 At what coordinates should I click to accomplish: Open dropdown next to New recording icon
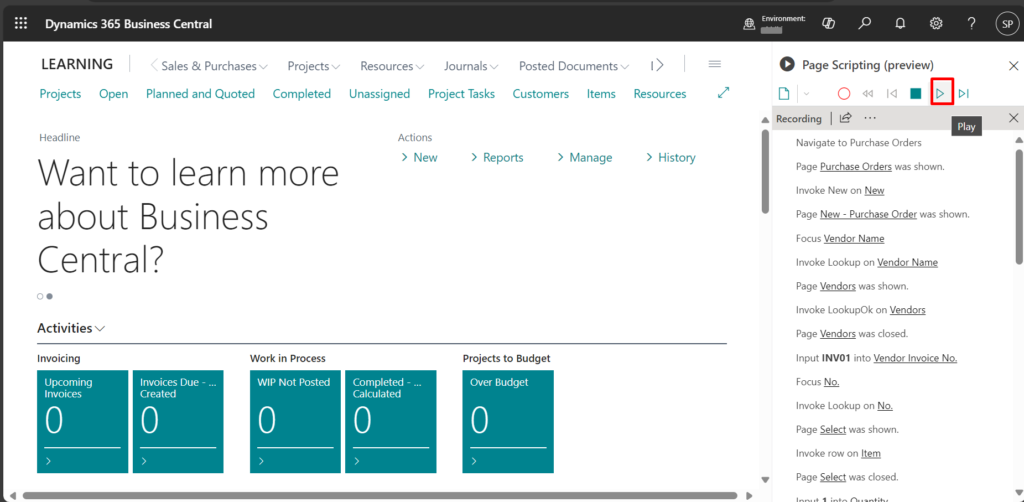coord(806,94)
